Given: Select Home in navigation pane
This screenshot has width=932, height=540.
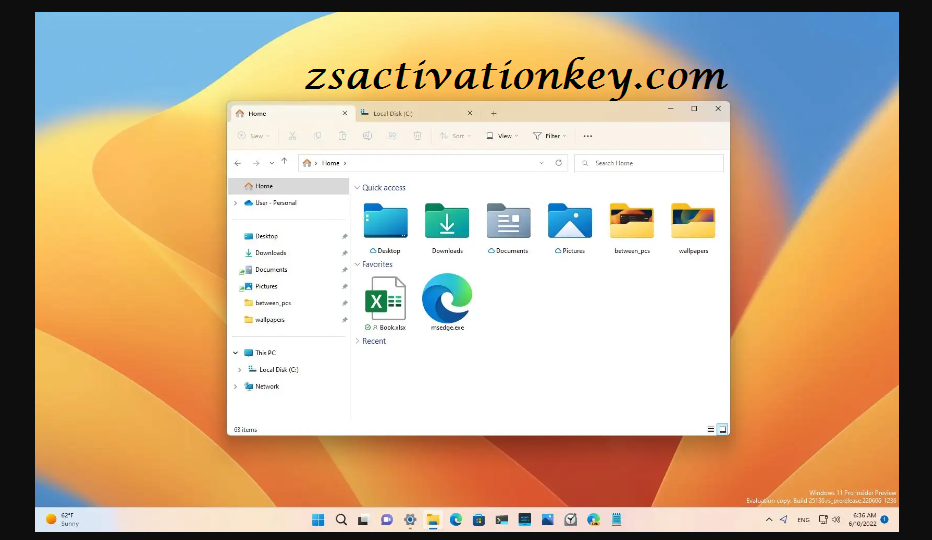Looking at the screenshot, I should tap(289, 186).
